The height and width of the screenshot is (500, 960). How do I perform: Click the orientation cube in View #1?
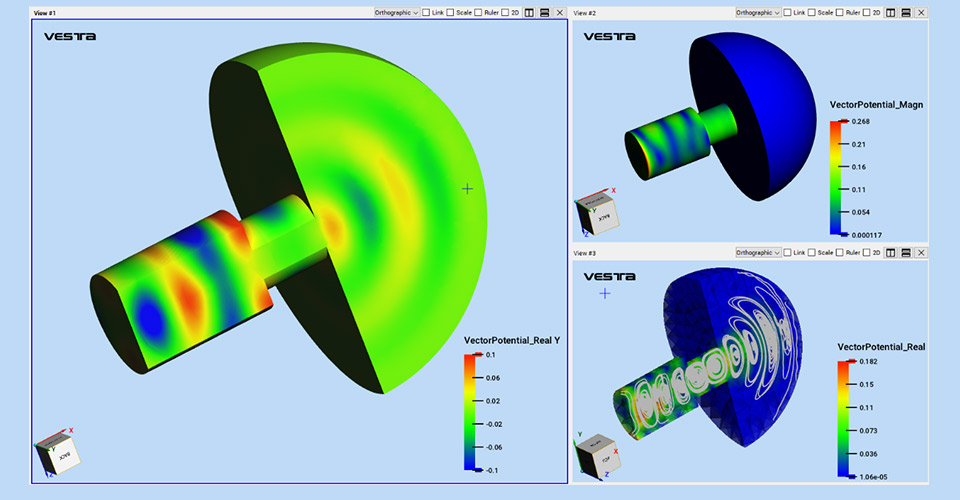58,452
